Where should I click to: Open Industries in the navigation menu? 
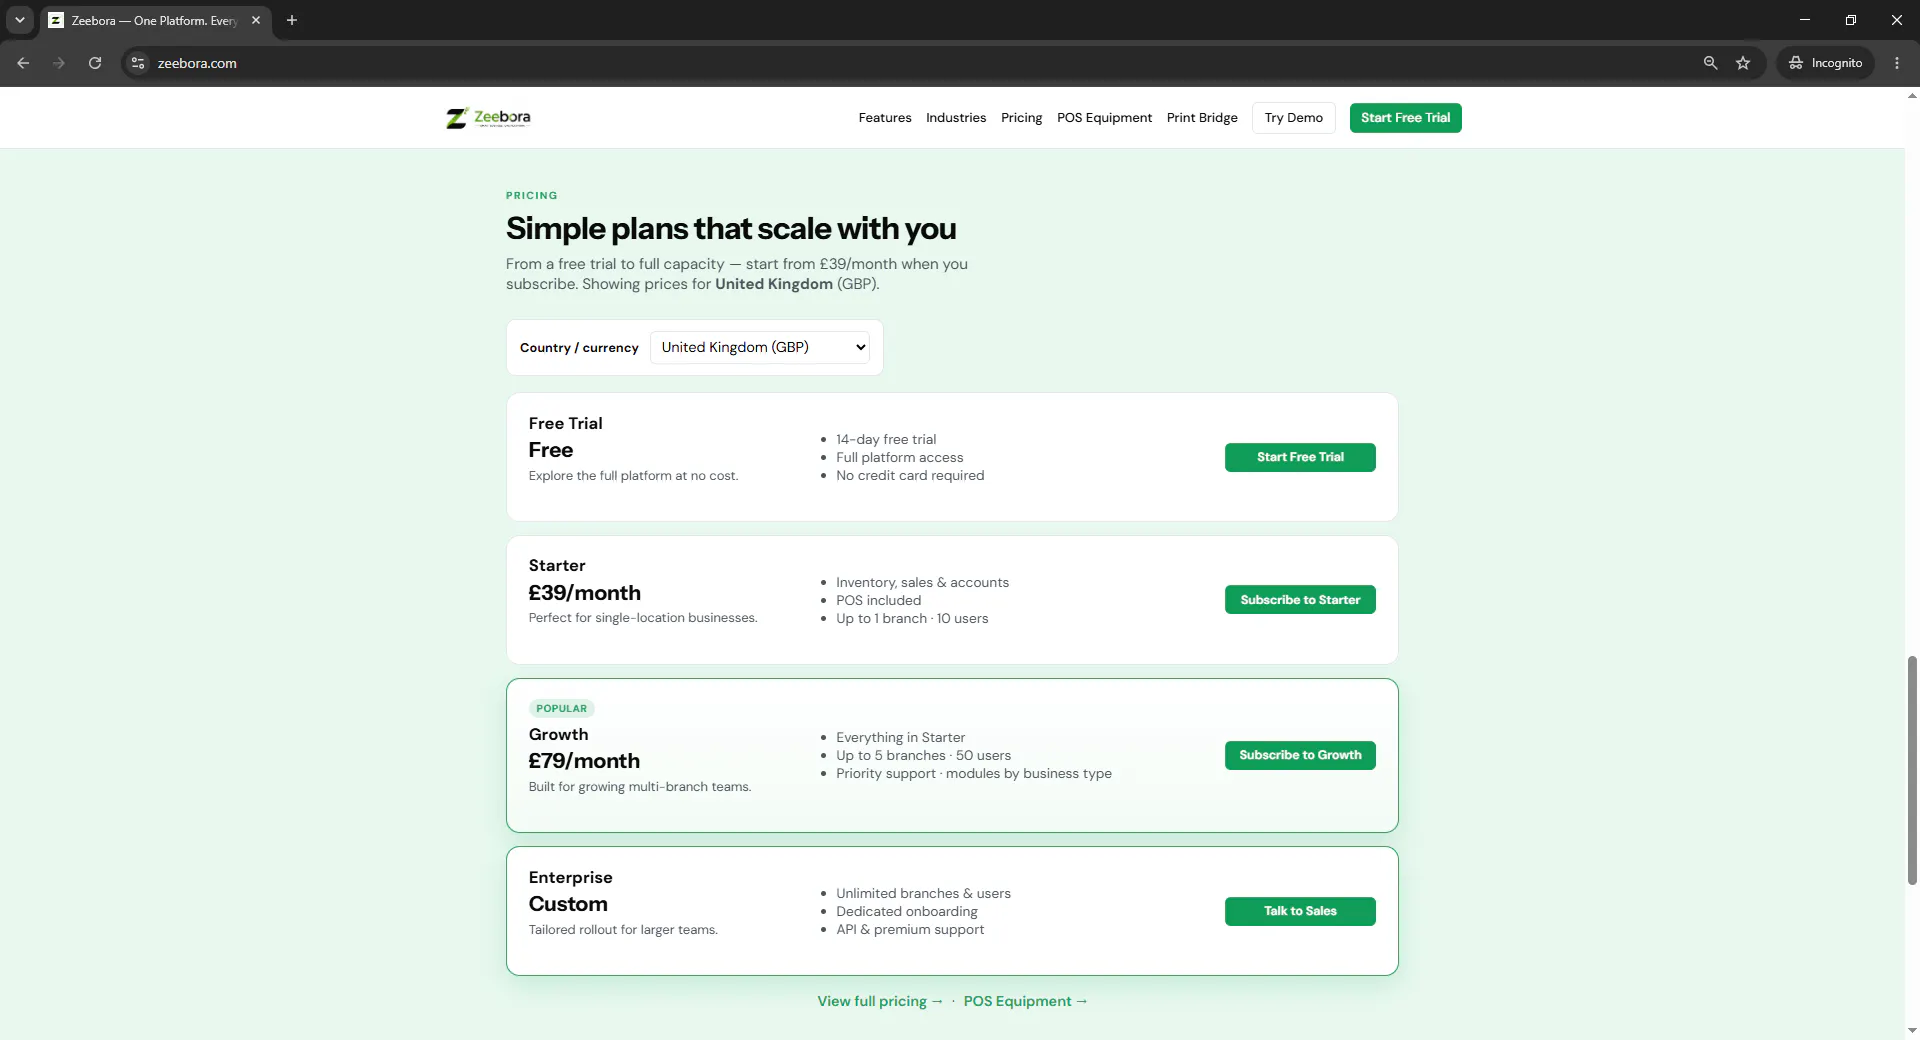click(956, 118)
